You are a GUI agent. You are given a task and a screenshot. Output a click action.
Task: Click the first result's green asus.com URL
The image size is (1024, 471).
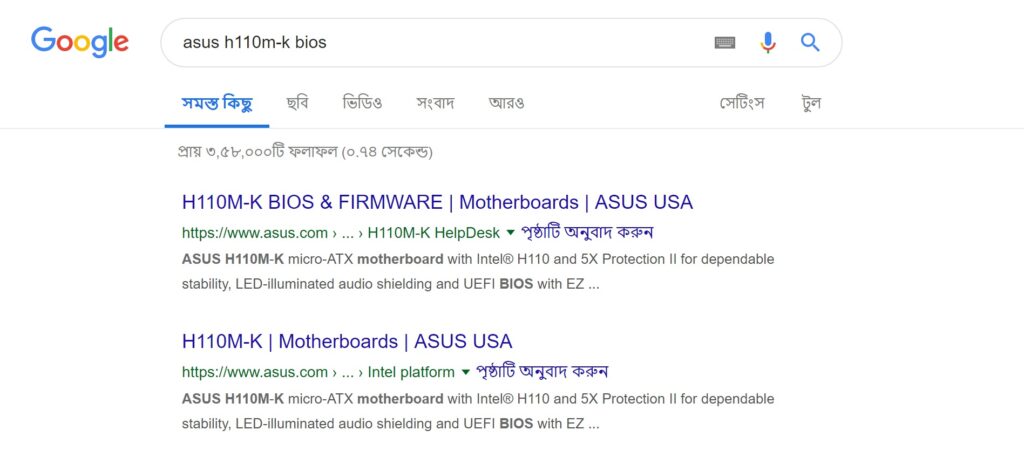coord(341,233)
